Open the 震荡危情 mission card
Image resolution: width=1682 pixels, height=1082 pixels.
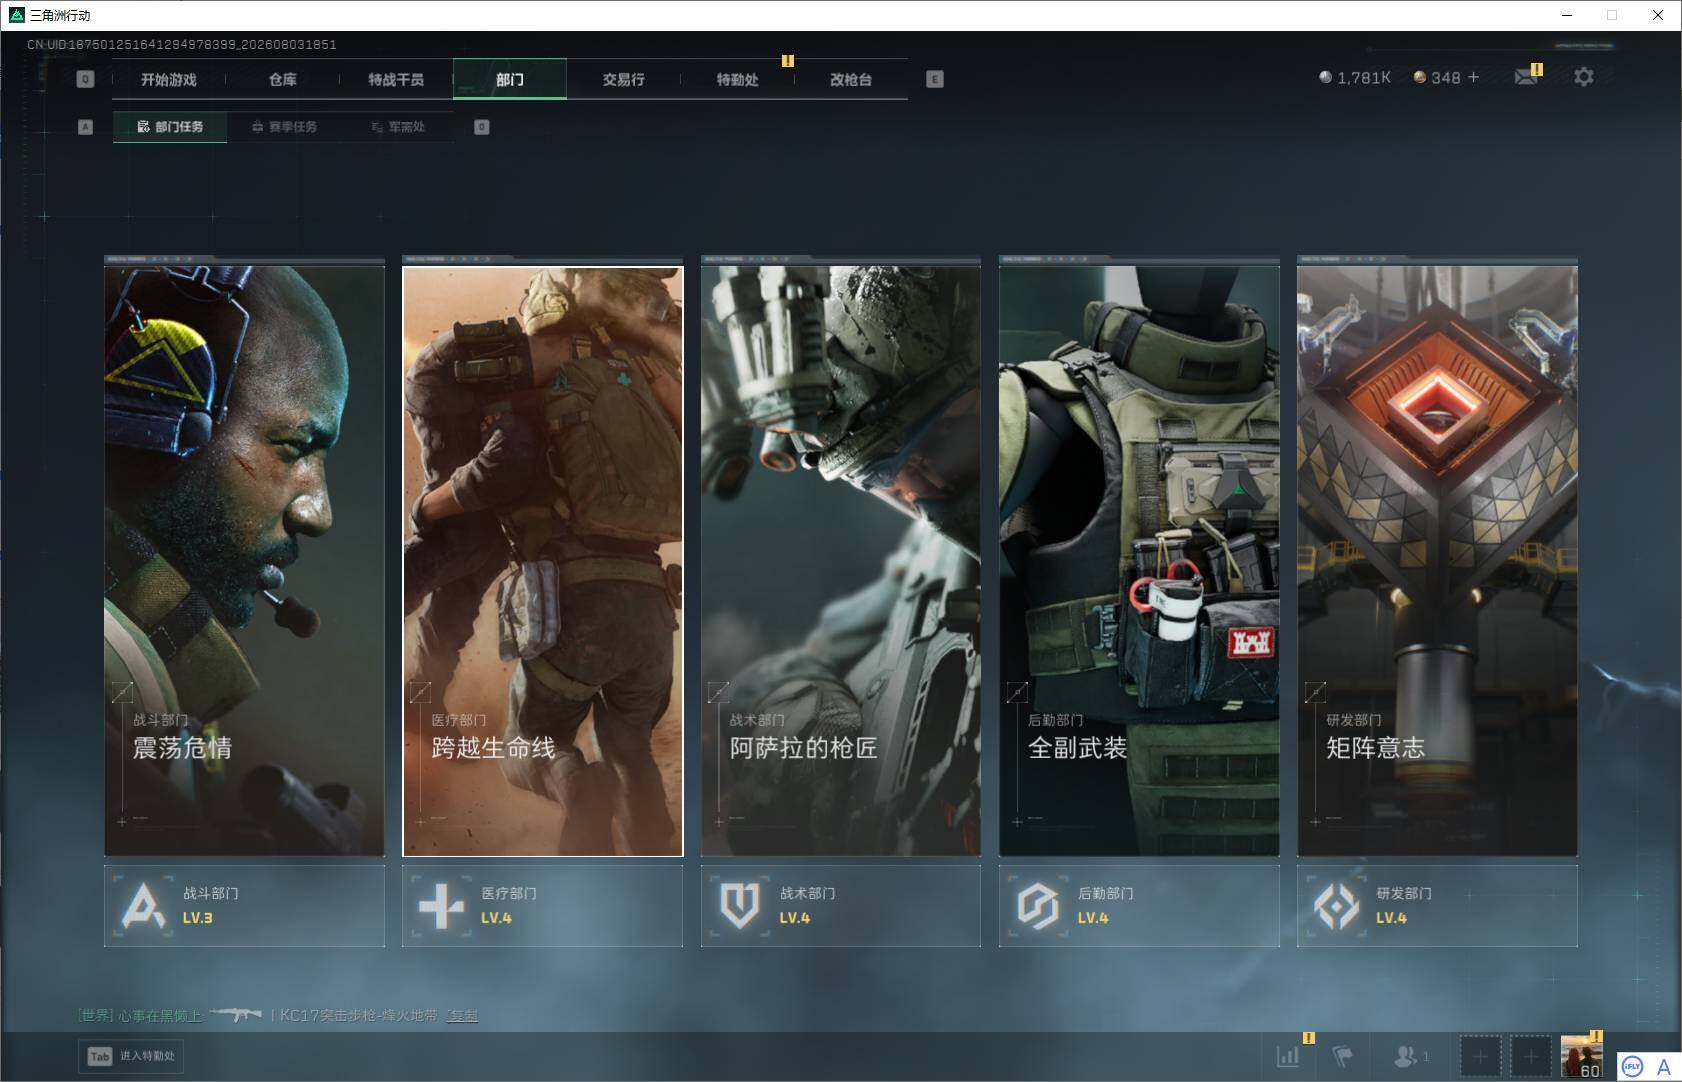[244, 561]
